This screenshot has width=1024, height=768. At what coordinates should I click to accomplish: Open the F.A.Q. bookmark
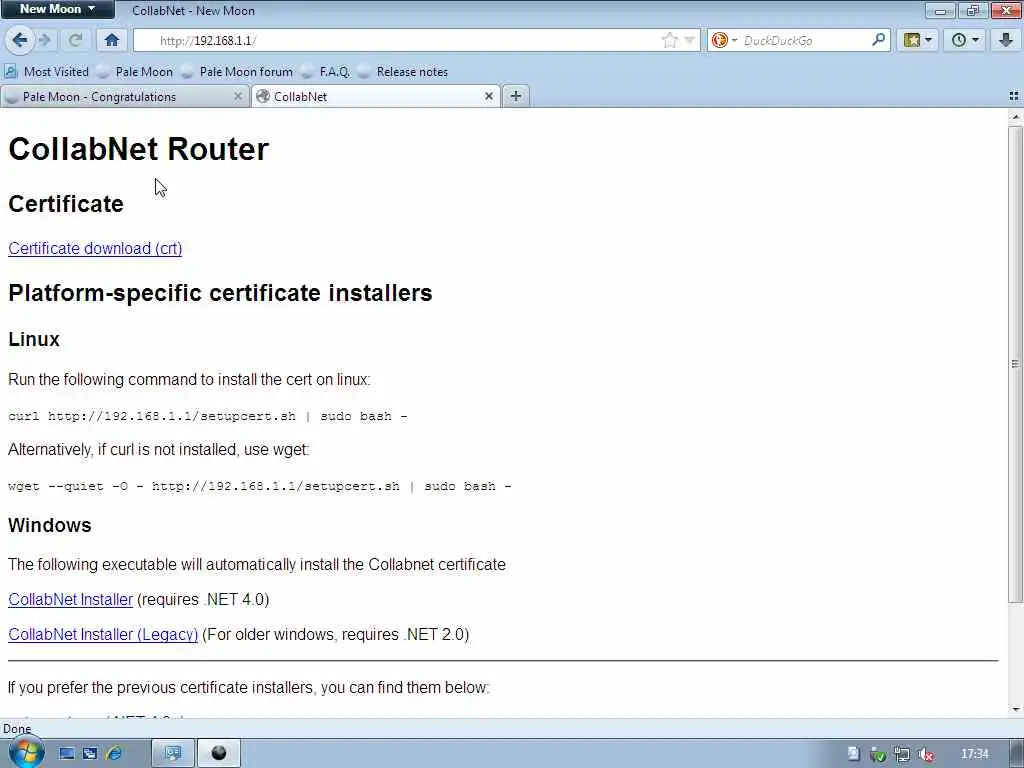coord(326,72)
